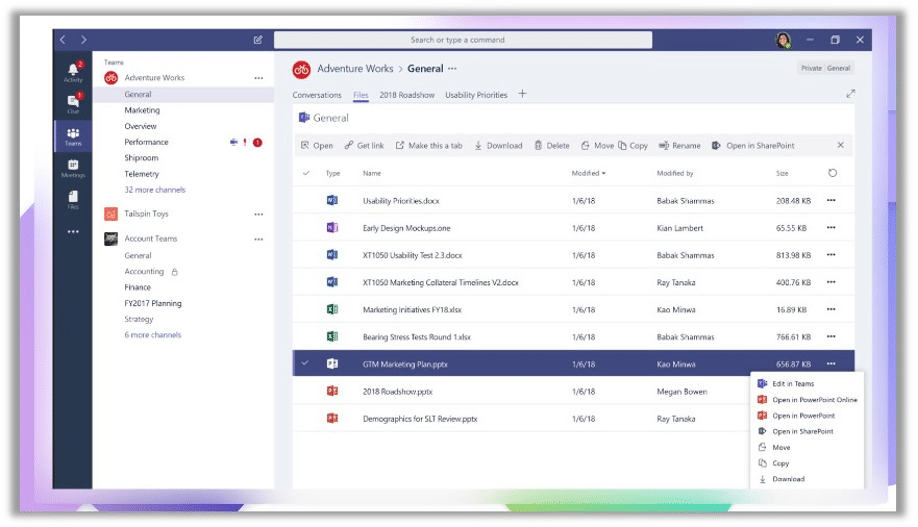Image resolution: width=918 pixels, height=527 pixels.
Task: Click Open in SharePoint in toolbar
Action: [x=753, y=145]
